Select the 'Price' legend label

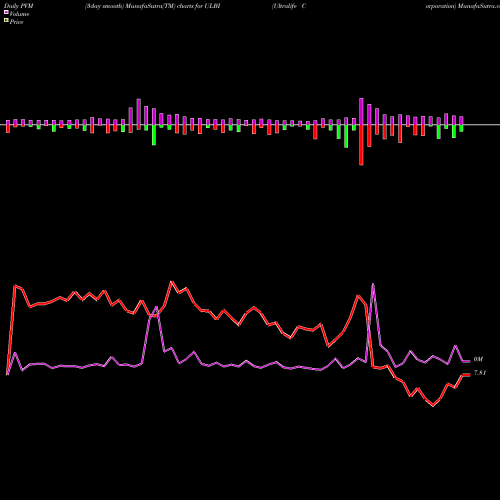(16, 22)
